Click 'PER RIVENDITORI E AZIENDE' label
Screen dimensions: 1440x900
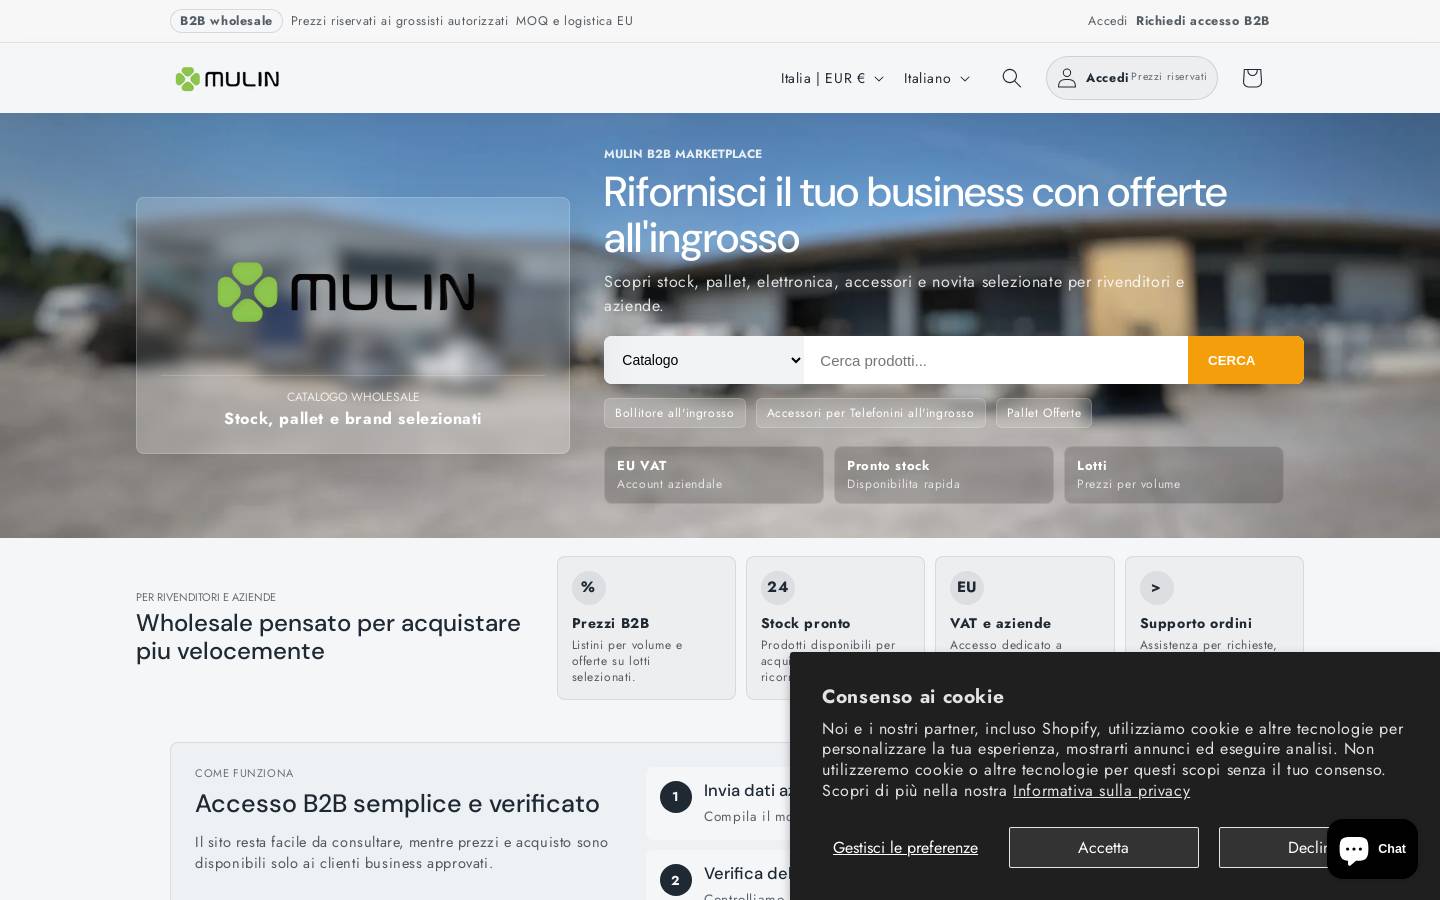point(206,597)
